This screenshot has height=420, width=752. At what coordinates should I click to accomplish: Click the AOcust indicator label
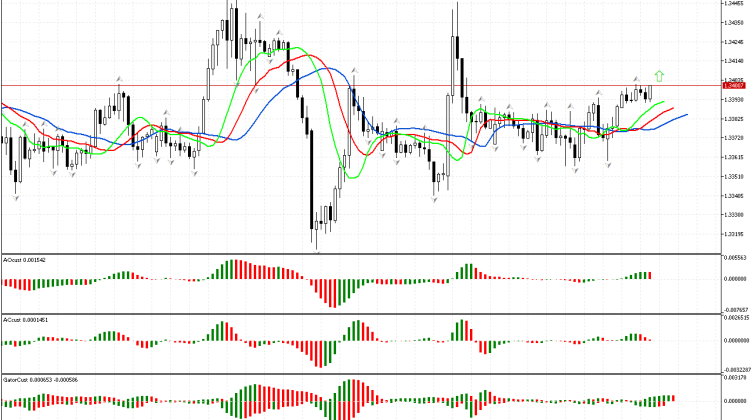(18, 259)
